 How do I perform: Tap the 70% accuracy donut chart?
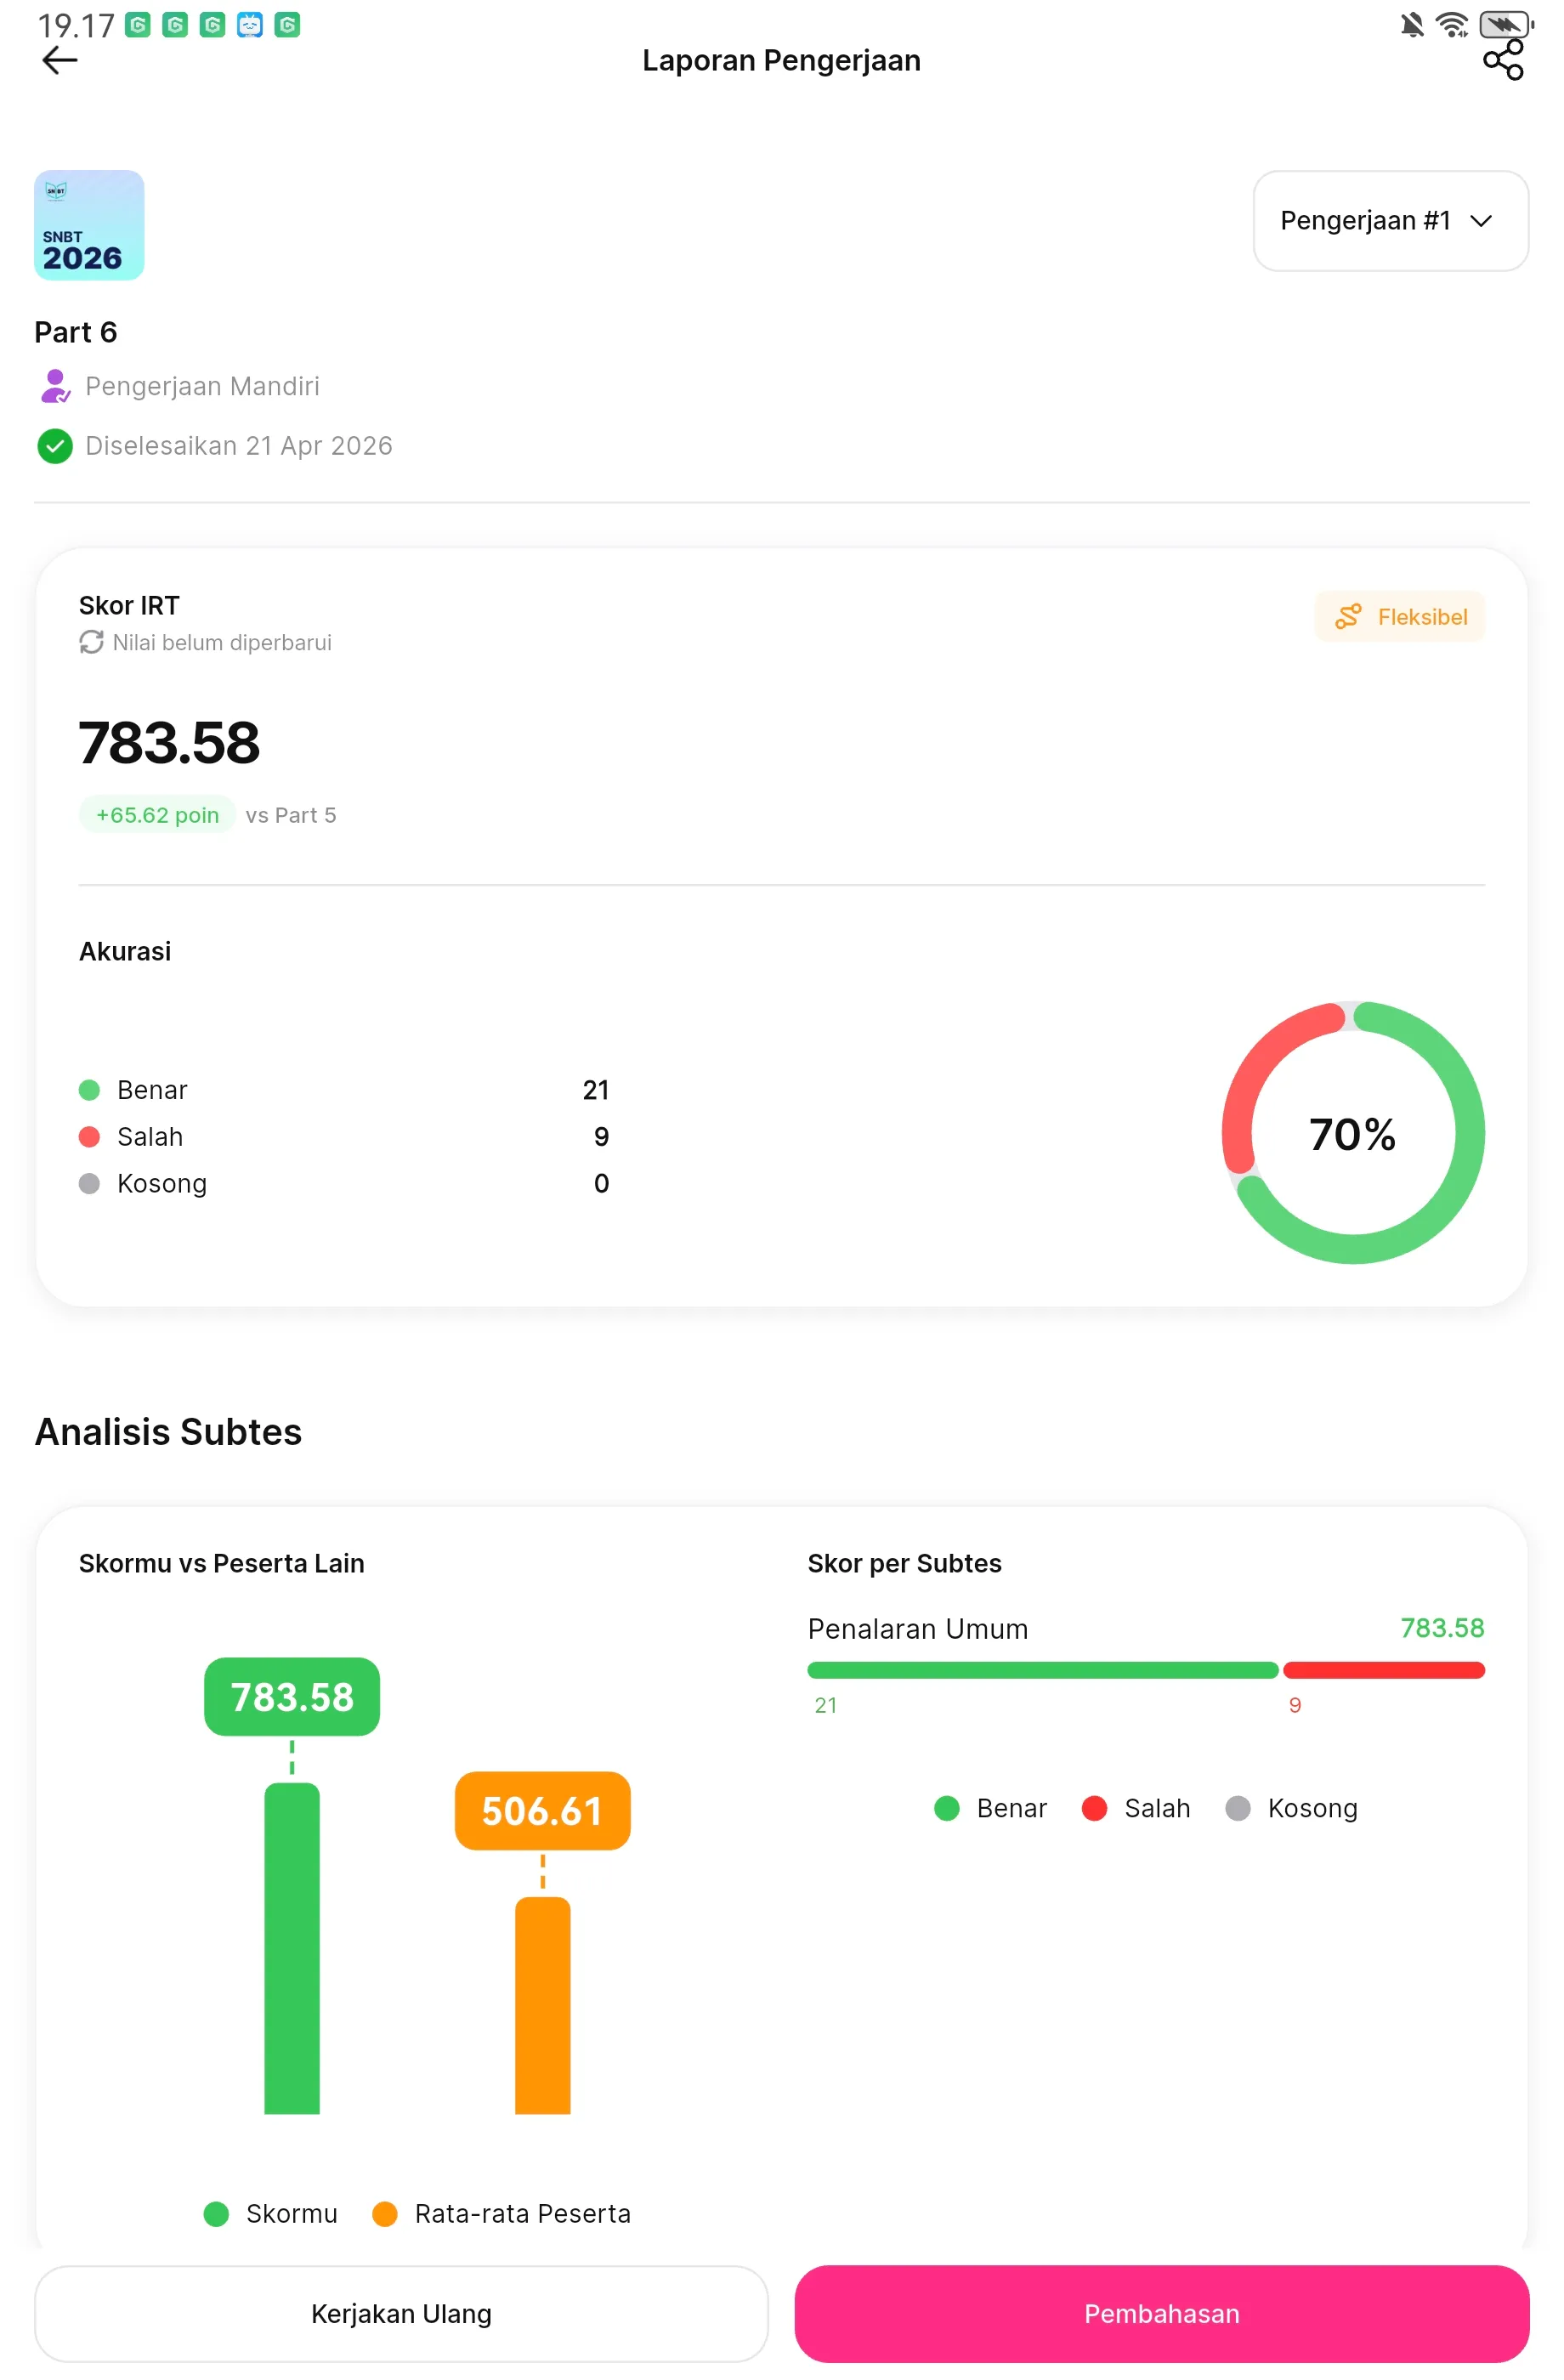pyautogui.click(x=1353, y=1133)
